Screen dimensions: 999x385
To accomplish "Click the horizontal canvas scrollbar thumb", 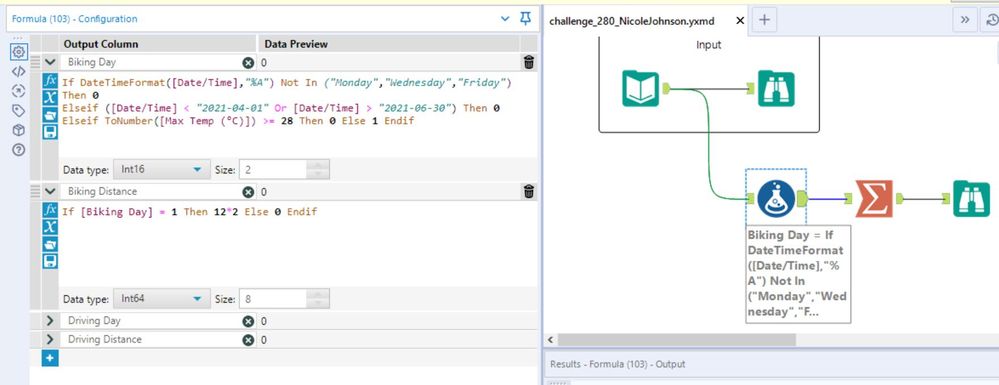I will (677, 340).
